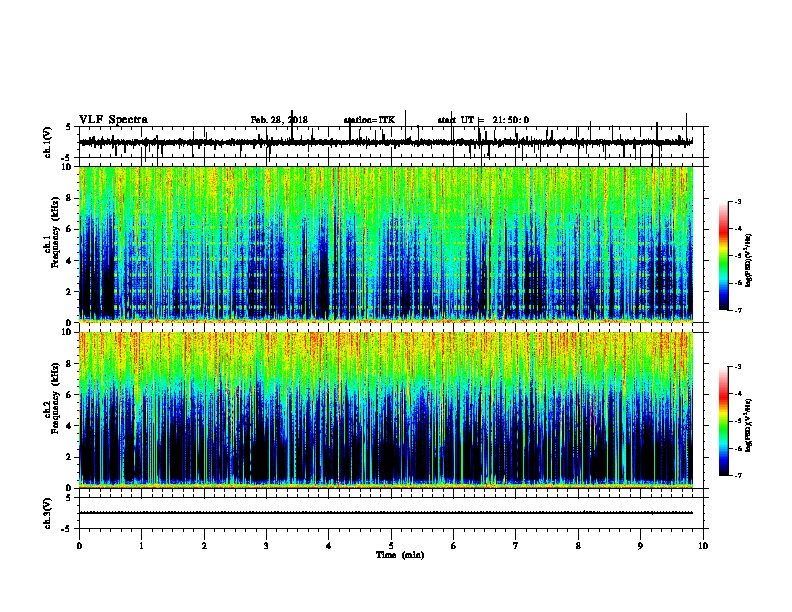
Task: Click the 'start UT = 21:50:0' label
Action: 483,120
